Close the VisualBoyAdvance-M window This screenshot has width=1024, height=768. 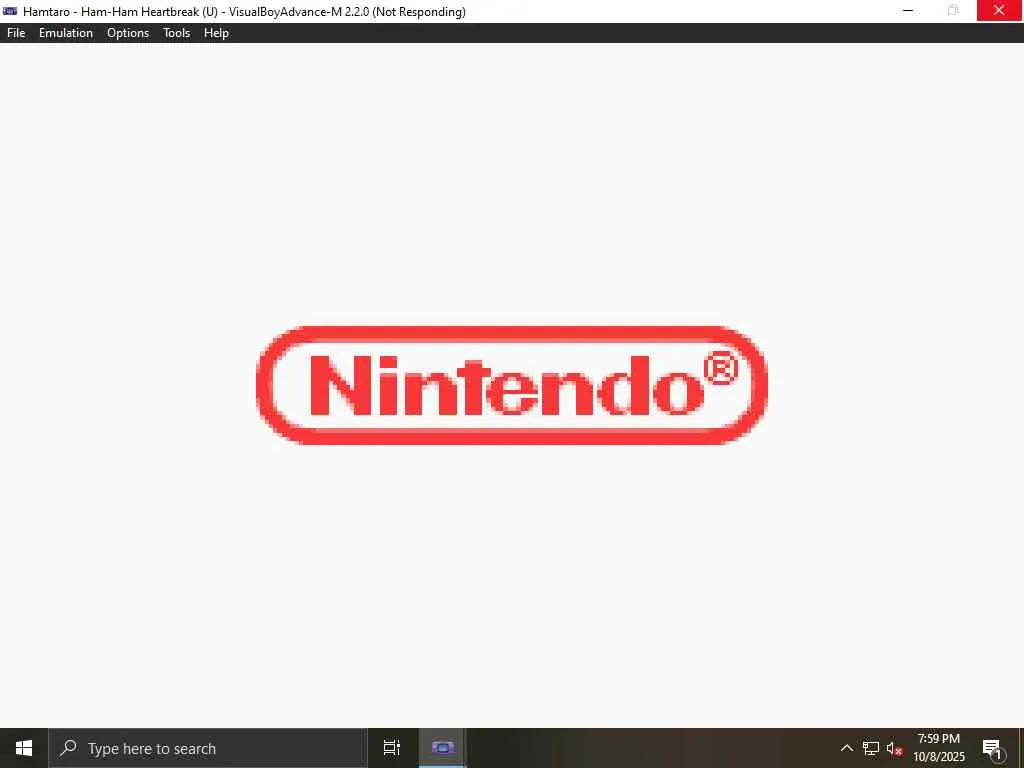pyautogui.click(x=999, y=10)
